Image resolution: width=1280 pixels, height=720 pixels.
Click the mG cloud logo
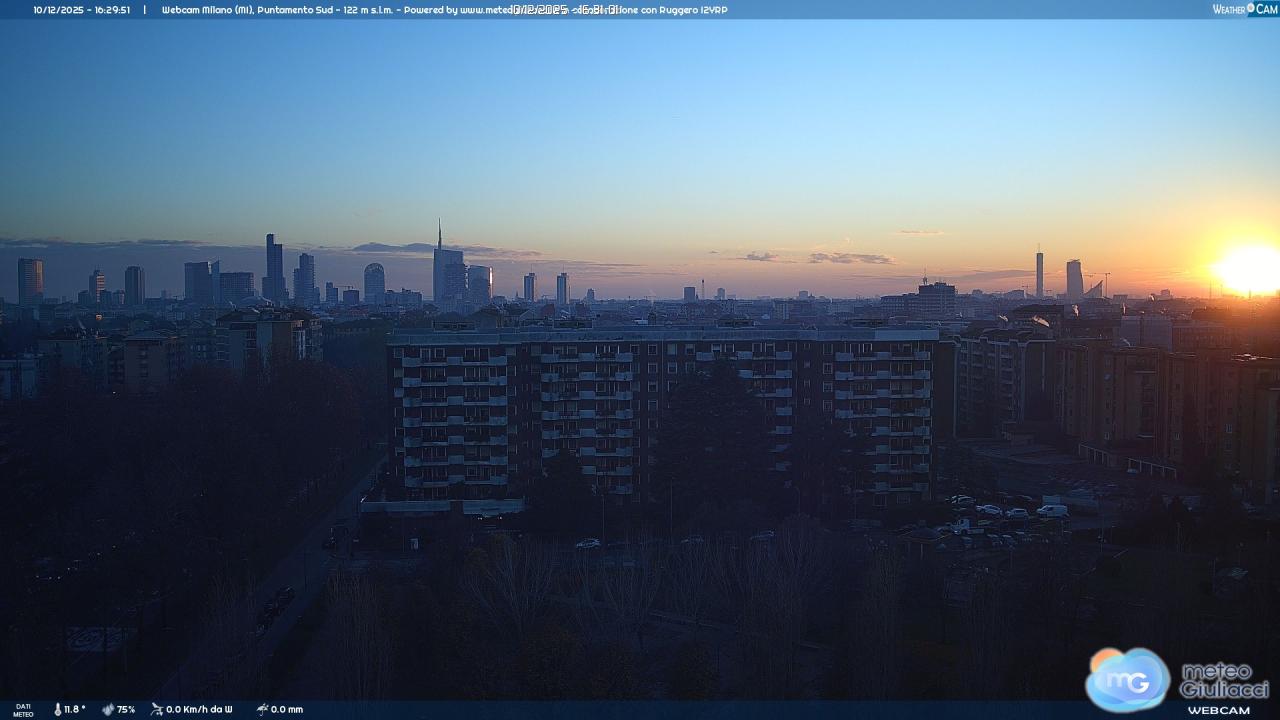pos(1127,679)
